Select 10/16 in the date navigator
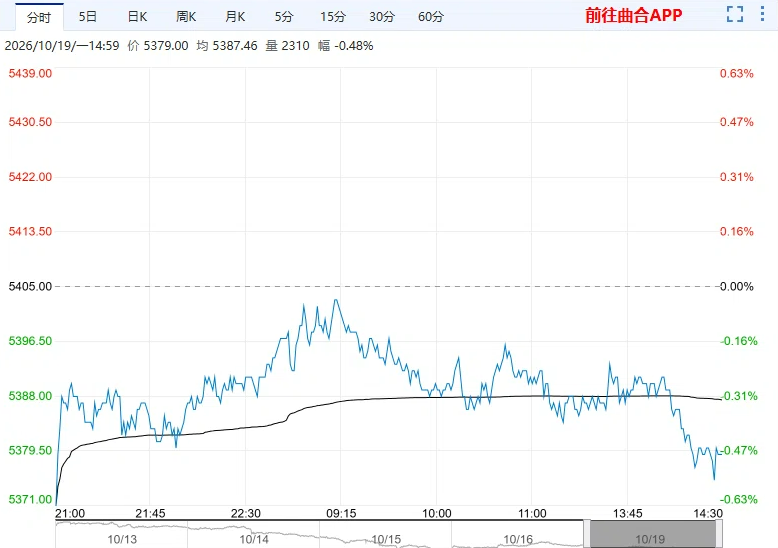The height and width of the screenshot is (548, 778). tap(518, 539)
